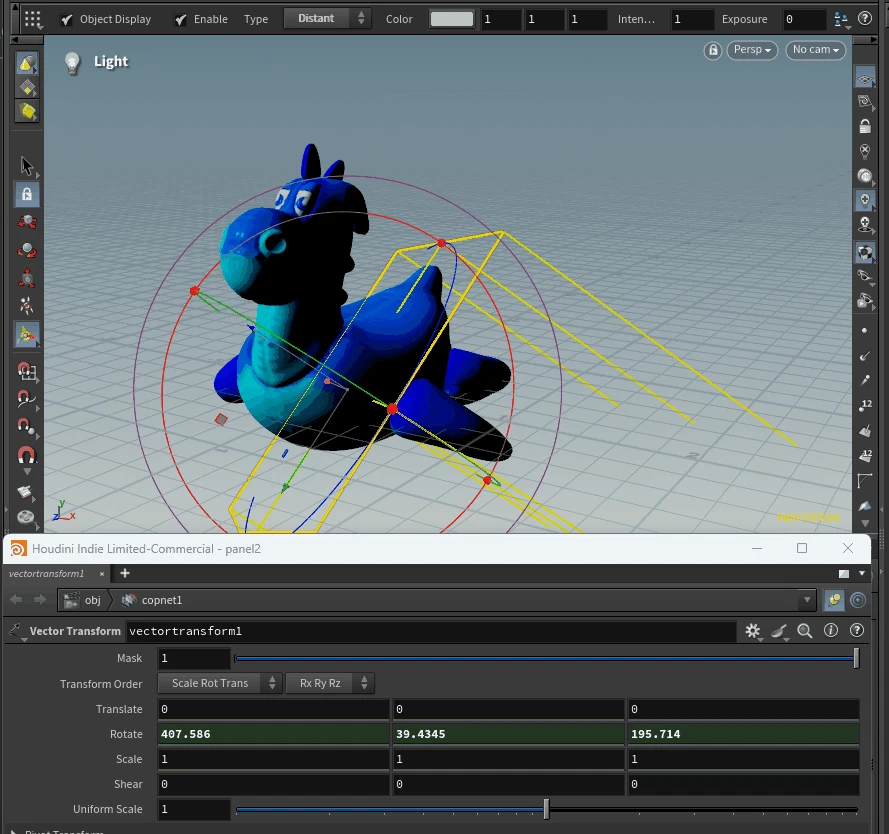Select the arrow Select tool

click(x=27, y=166)
